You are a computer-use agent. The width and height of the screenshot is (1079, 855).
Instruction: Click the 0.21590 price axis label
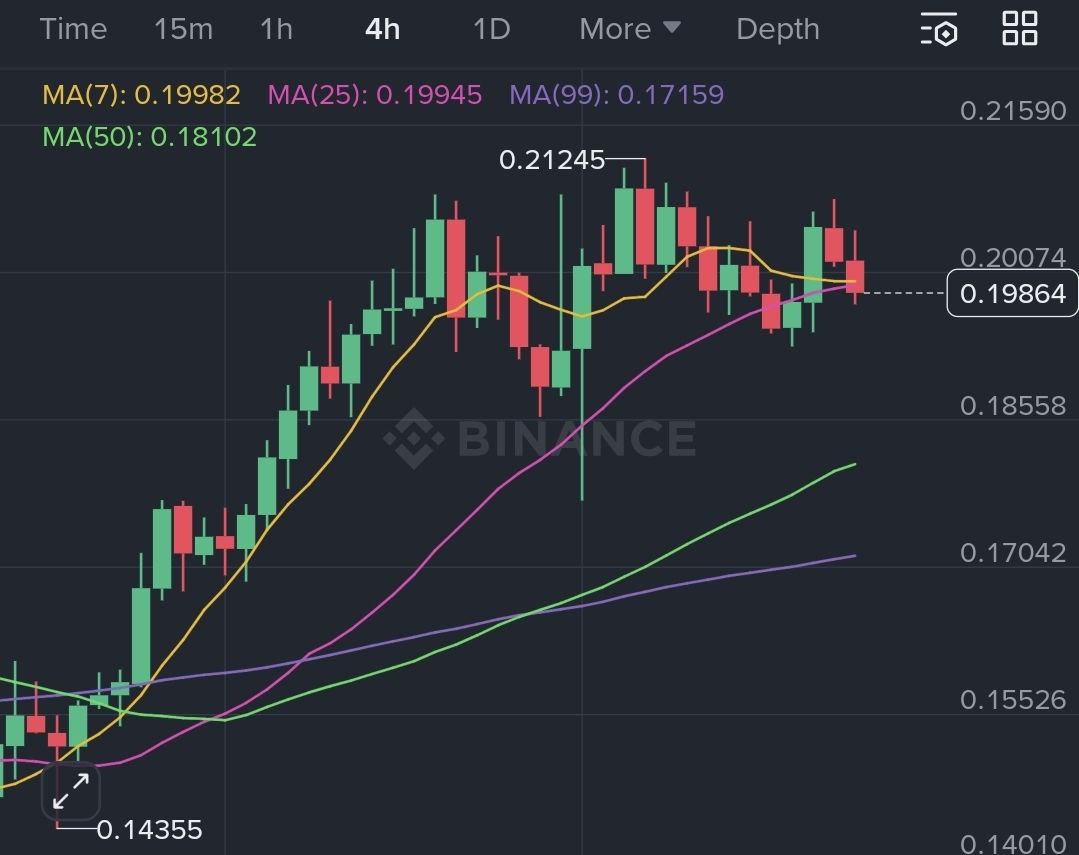pos(1013,110)
